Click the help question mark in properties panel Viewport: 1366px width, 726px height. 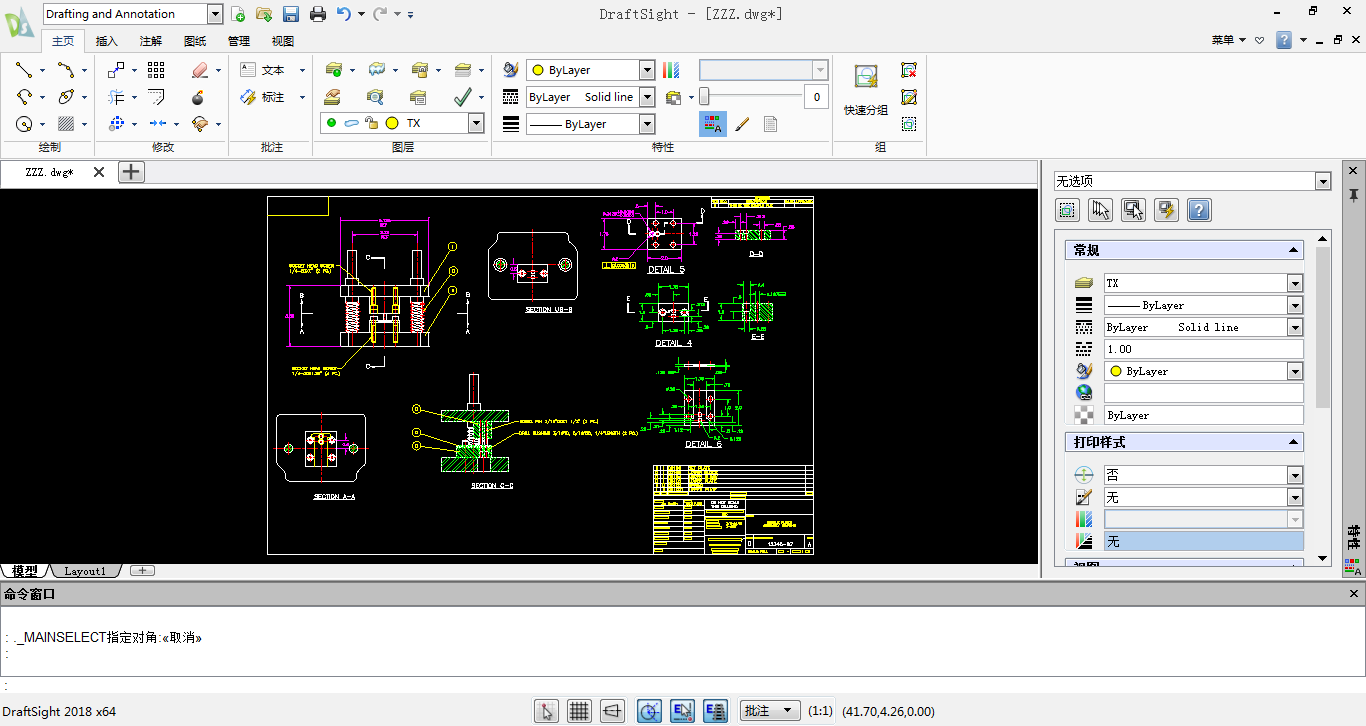pos(1198,210)
